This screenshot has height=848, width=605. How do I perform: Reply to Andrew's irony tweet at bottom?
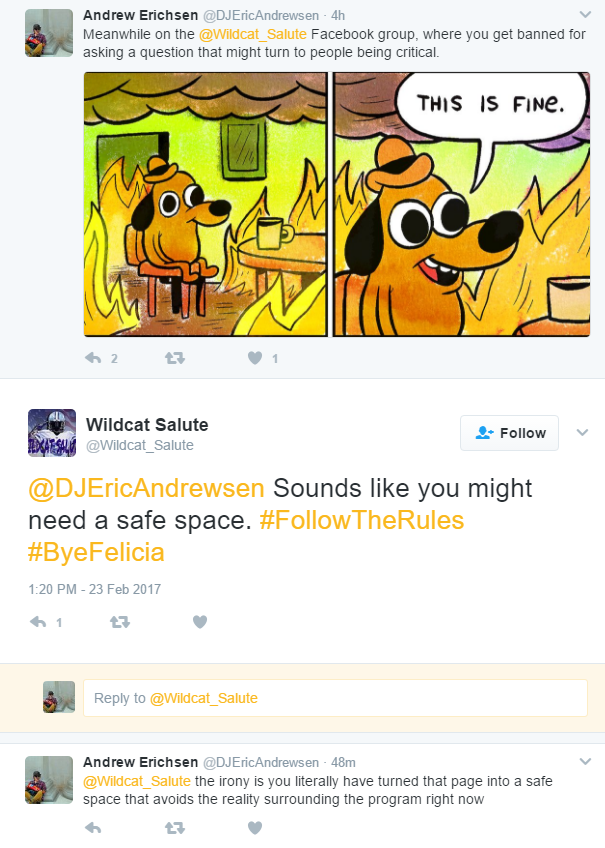click(94, 827)
